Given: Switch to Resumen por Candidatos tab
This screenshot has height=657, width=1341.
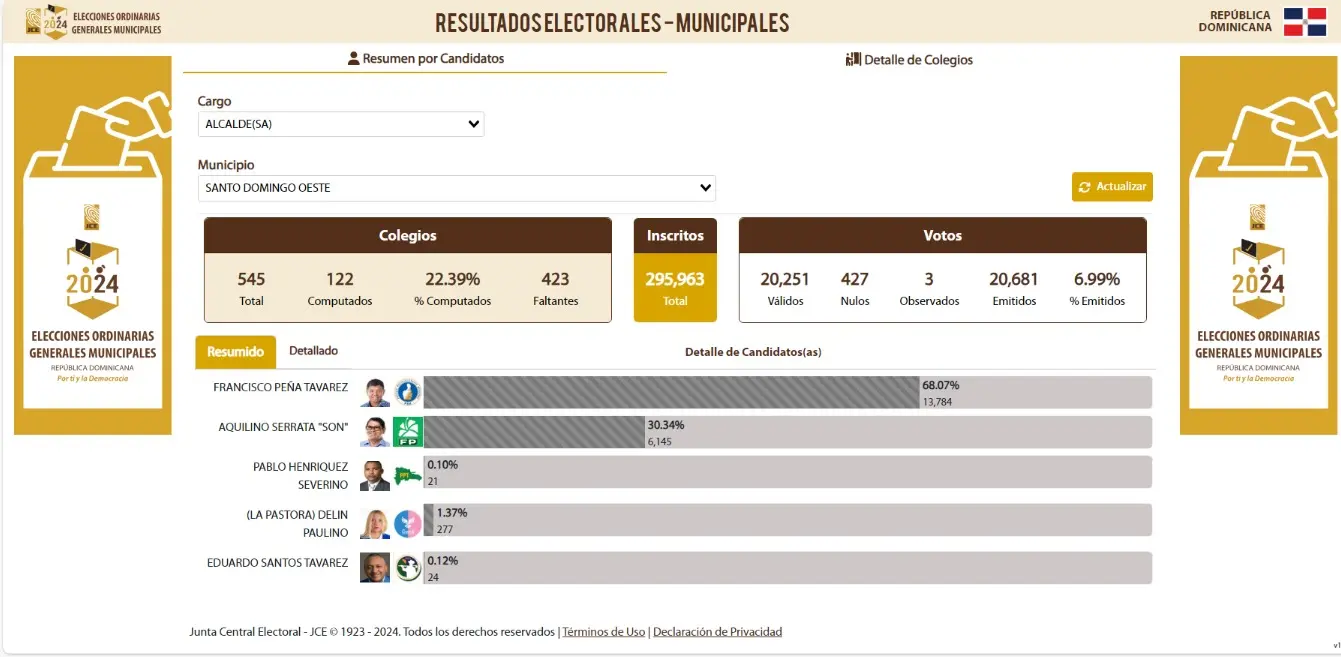Looking at the screenshot, I should [x=425, y=59].
